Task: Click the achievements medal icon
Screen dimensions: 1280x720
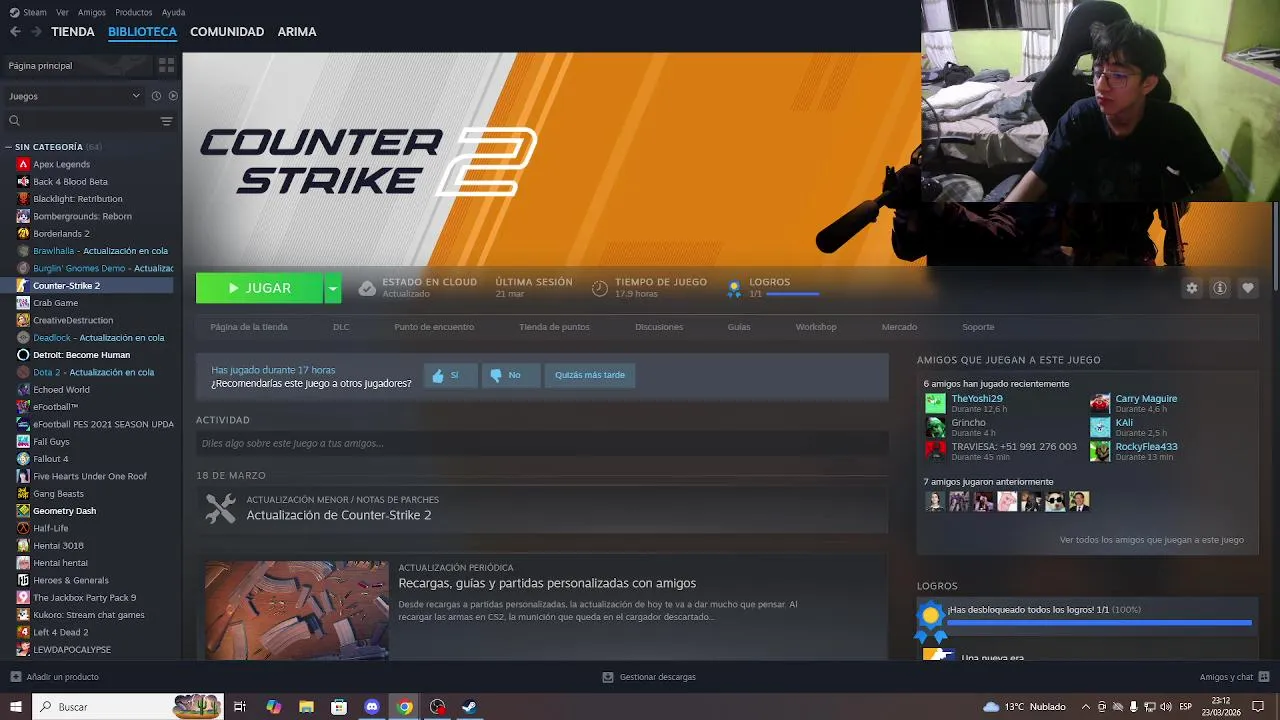Action: (734, 288)
